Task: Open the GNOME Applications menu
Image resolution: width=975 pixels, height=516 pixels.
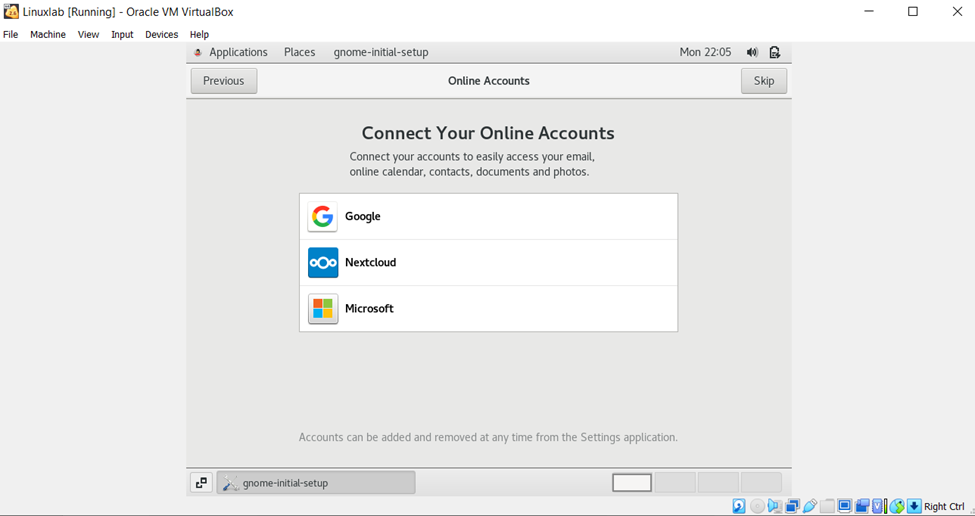Action: tap(238, 52)
